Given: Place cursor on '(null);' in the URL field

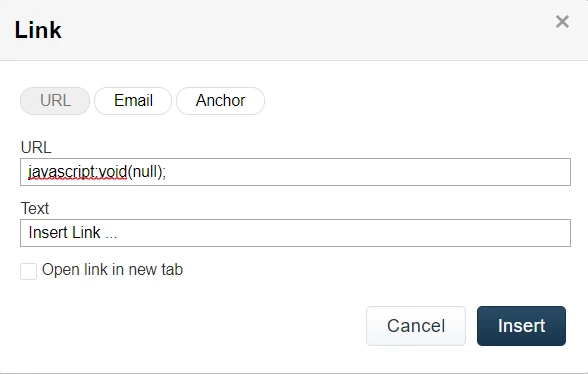Looking at the screenshot, I should [147, 172].
